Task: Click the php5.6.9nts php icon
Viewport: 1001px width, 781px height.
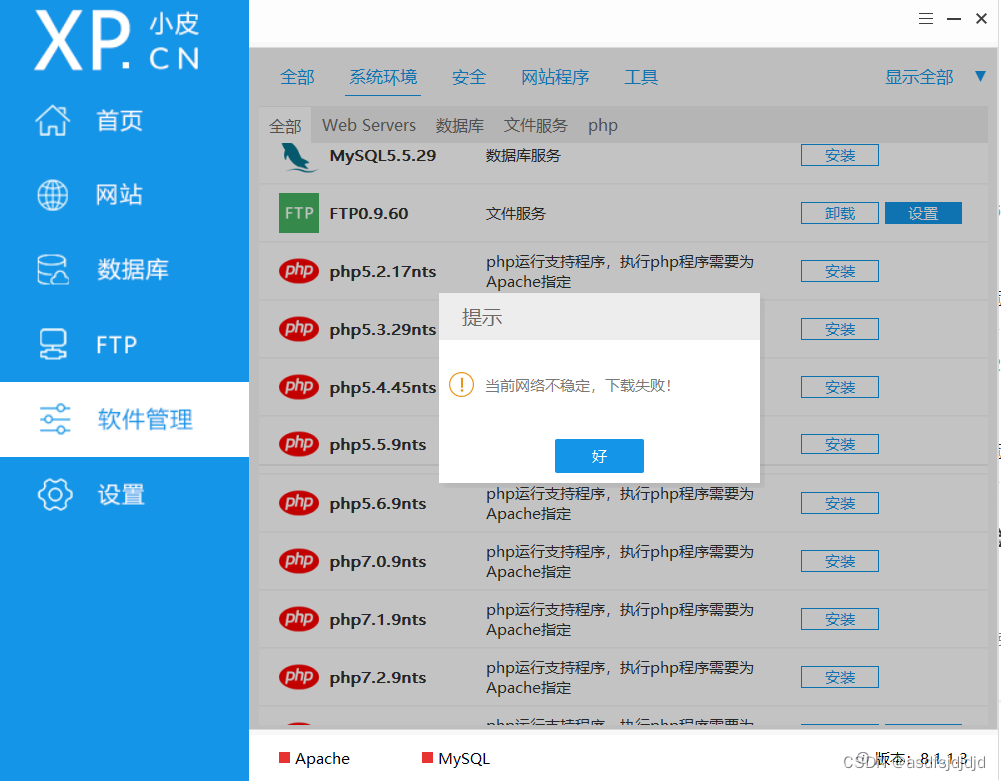Action: [299, 503]
